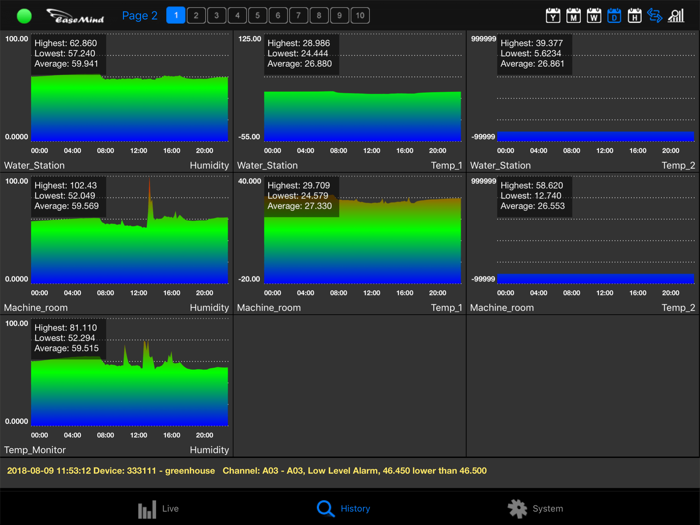The width and height of the screenshot is (700, 525).
Task: Go to page 3
Action: pyautogui.click(x=217, y=16)
